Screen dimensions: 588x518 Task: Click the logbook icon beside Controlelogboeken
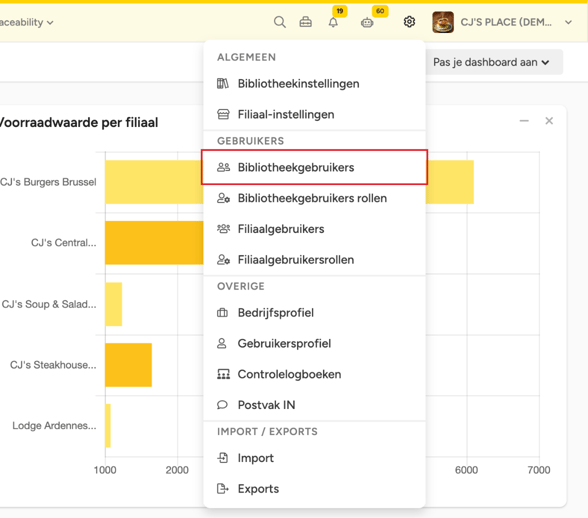(224, 374)
